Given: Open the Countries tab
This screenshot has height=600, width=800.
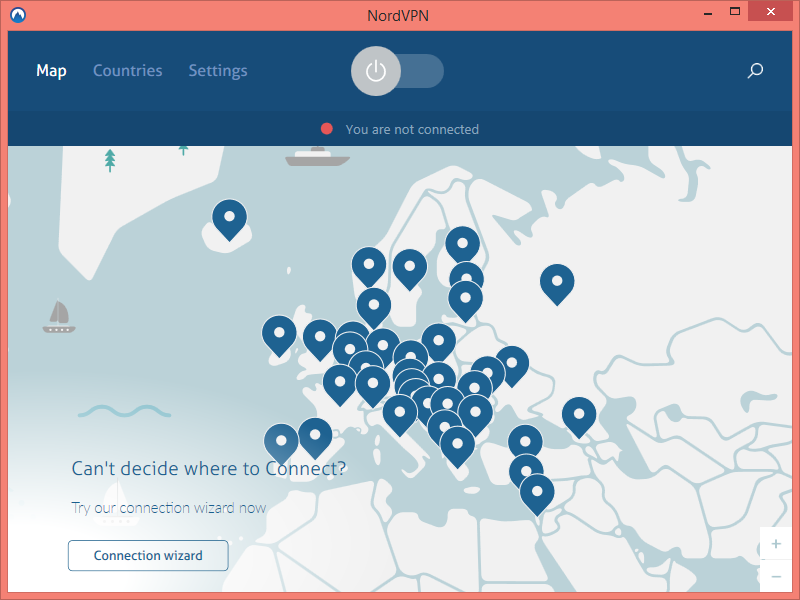Looking at the screenshot, I should coord(128,70).
